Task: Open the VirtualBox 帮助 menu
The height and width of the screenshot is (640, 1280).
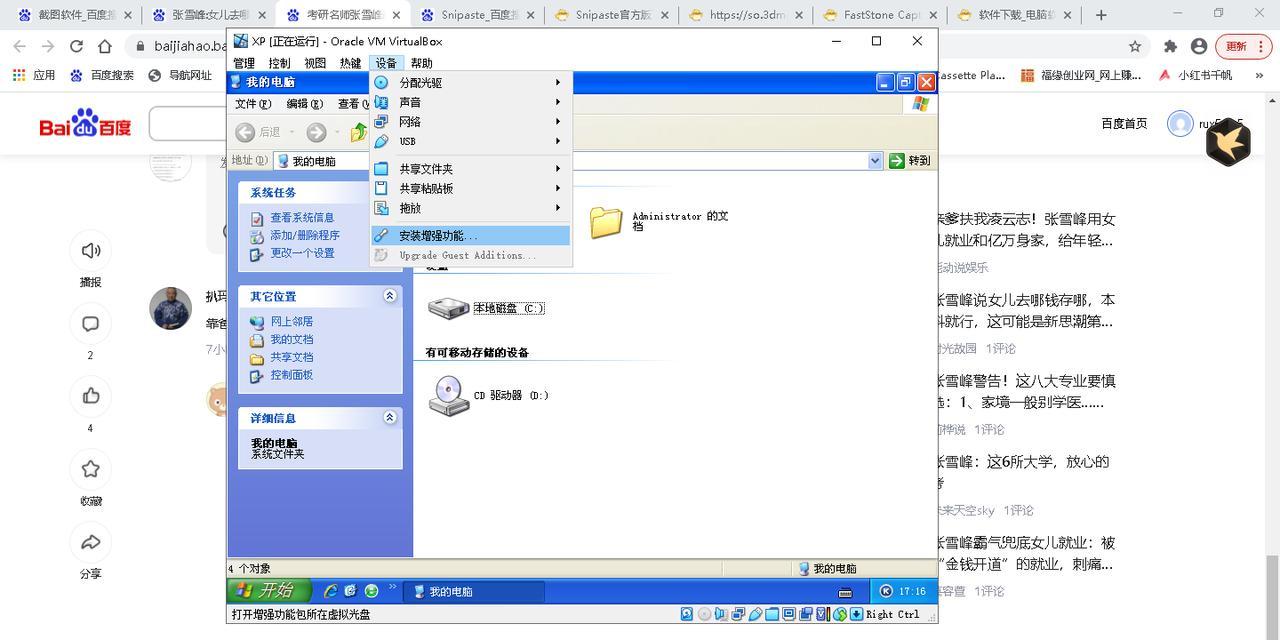Action: [421, 63]
